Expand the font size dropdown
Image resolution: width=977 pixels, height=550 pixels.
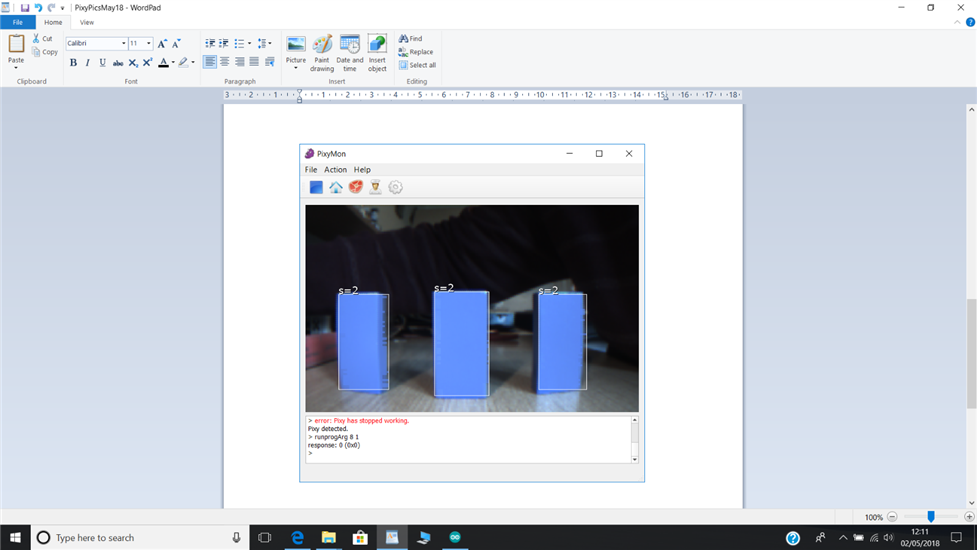click(149, 44)
